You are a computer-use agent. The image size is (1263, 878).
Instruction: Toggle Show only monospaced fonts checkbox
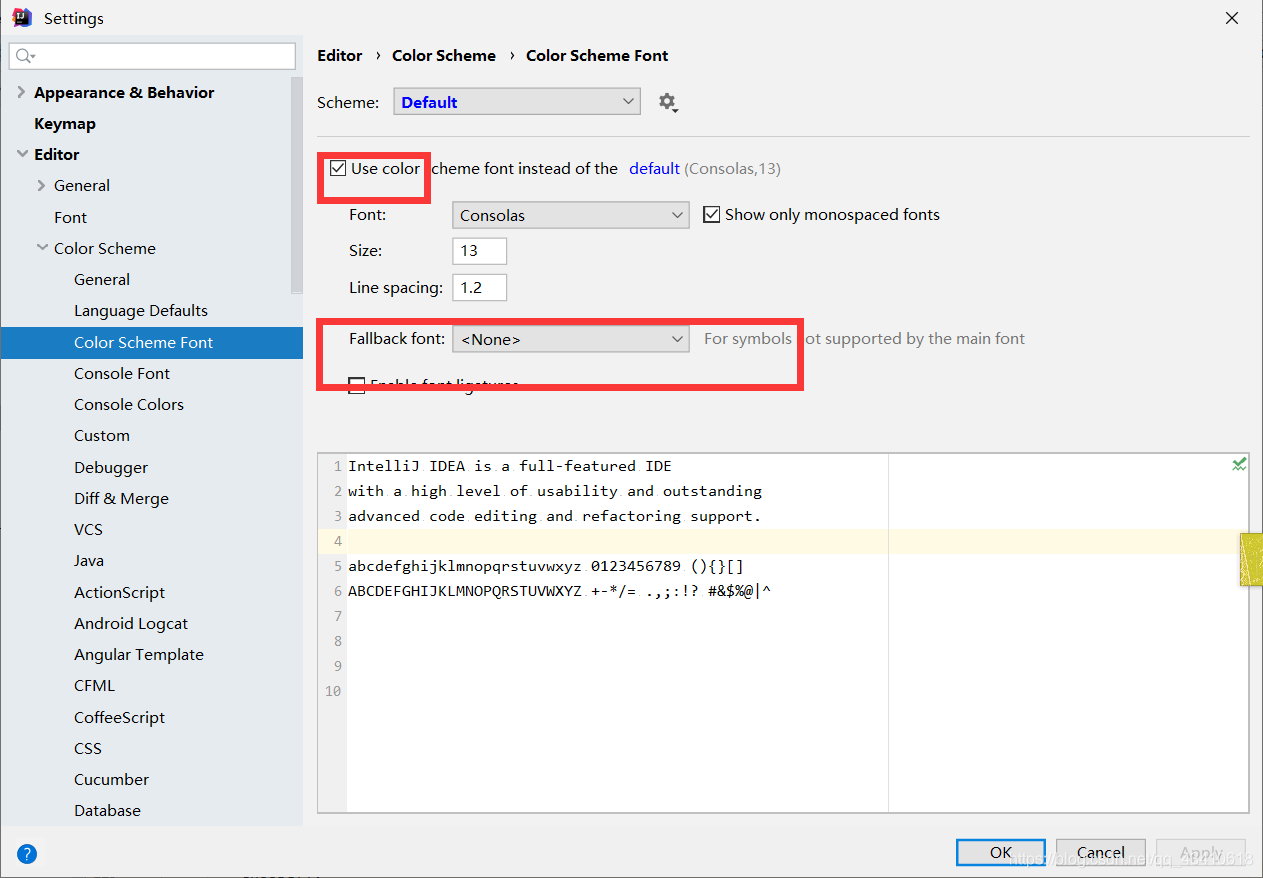[711, 214]
